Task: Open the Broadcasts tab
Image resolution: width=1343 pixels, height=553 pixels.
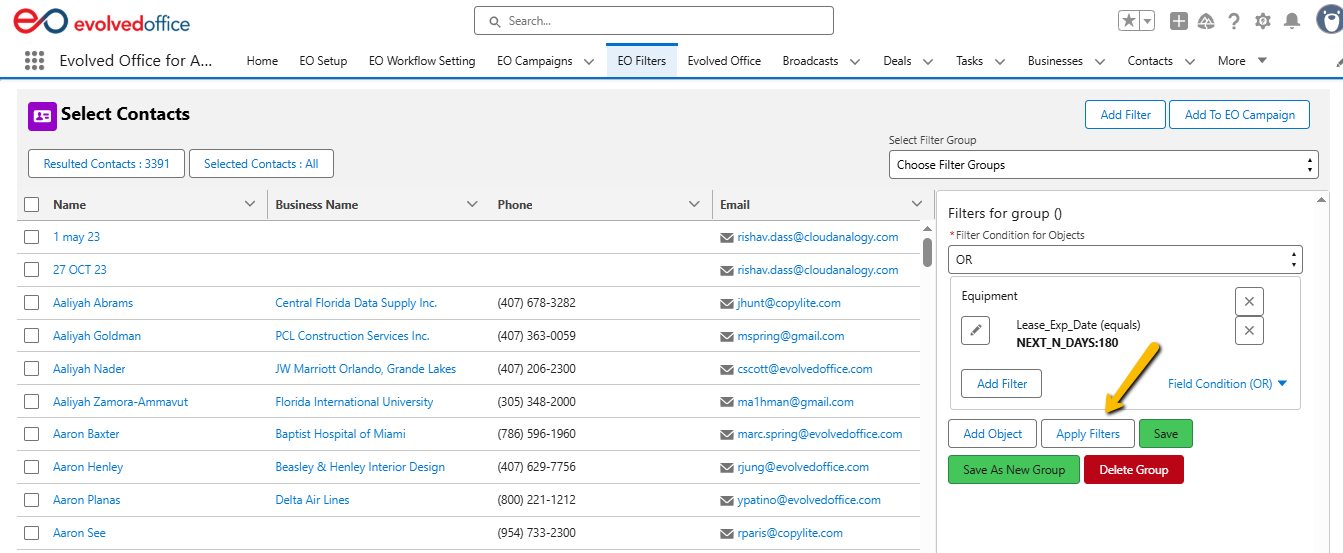Action: point(810,61)
